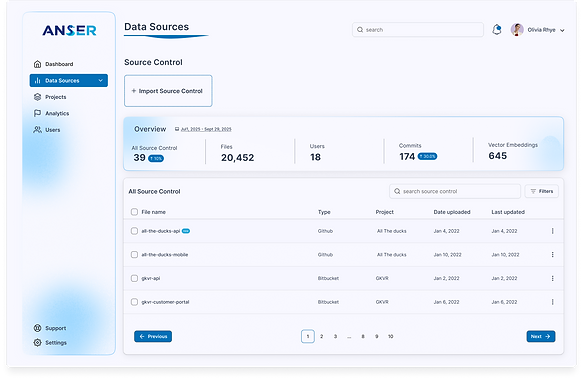
Task: Open the Dashboard sidebar item
Action: [x=53, y=64]
